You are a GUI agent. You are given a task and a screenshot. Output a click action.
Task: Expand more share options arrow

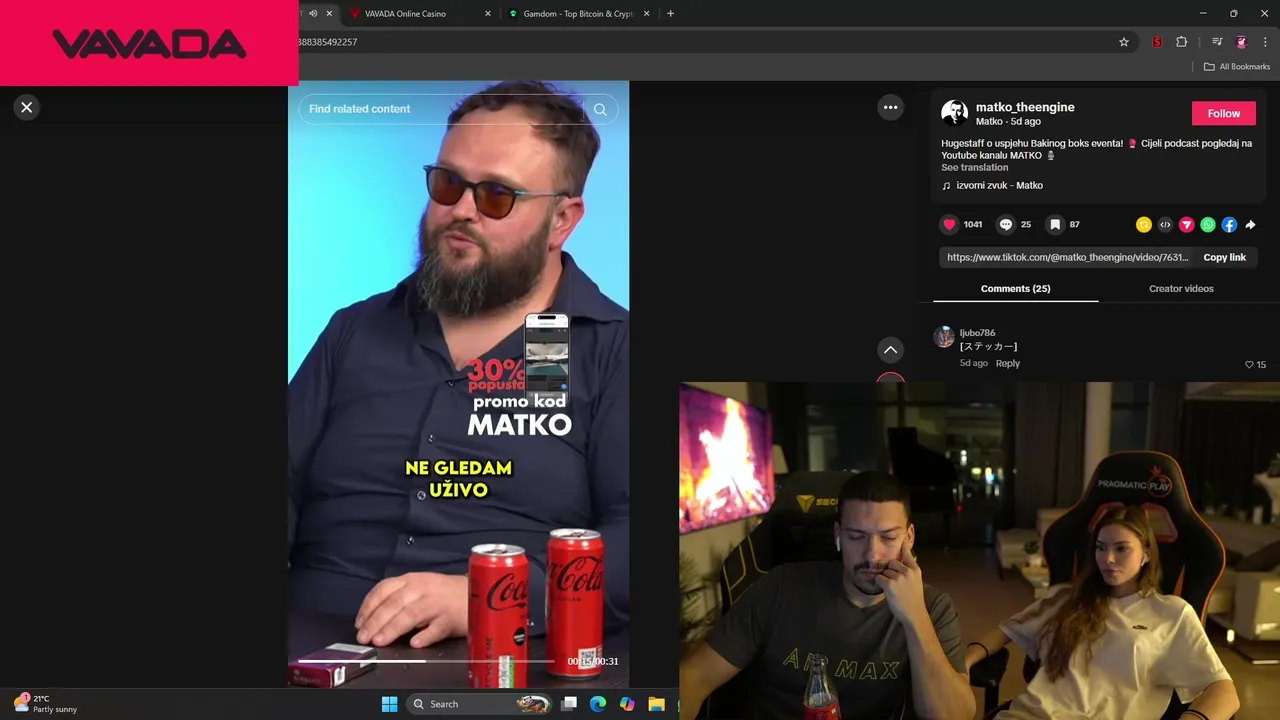[x=1250, y=225]
